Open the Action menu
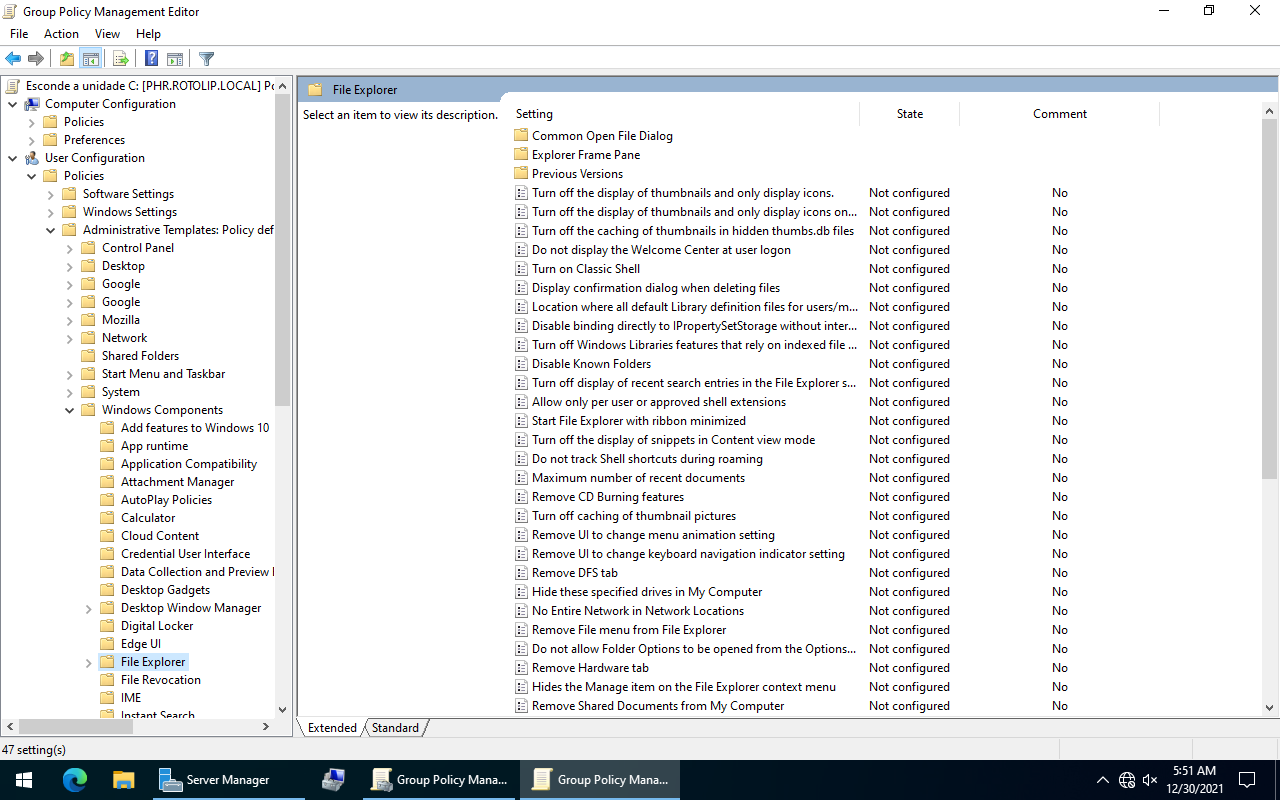Viewport: 1280px width, 800px height. tap(61, 34)
